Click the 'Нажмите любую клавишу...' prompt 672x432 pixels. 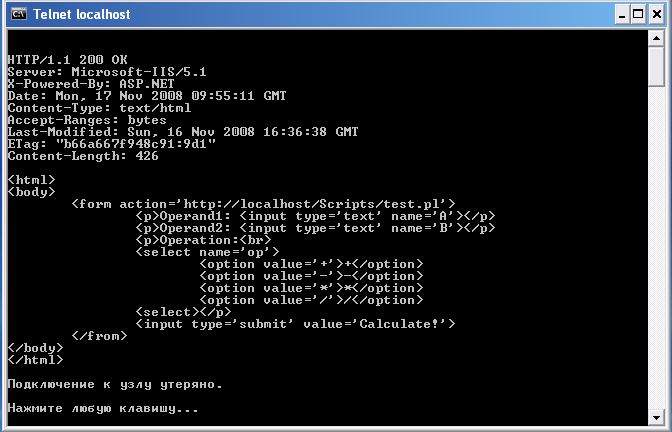pos(103,408)
